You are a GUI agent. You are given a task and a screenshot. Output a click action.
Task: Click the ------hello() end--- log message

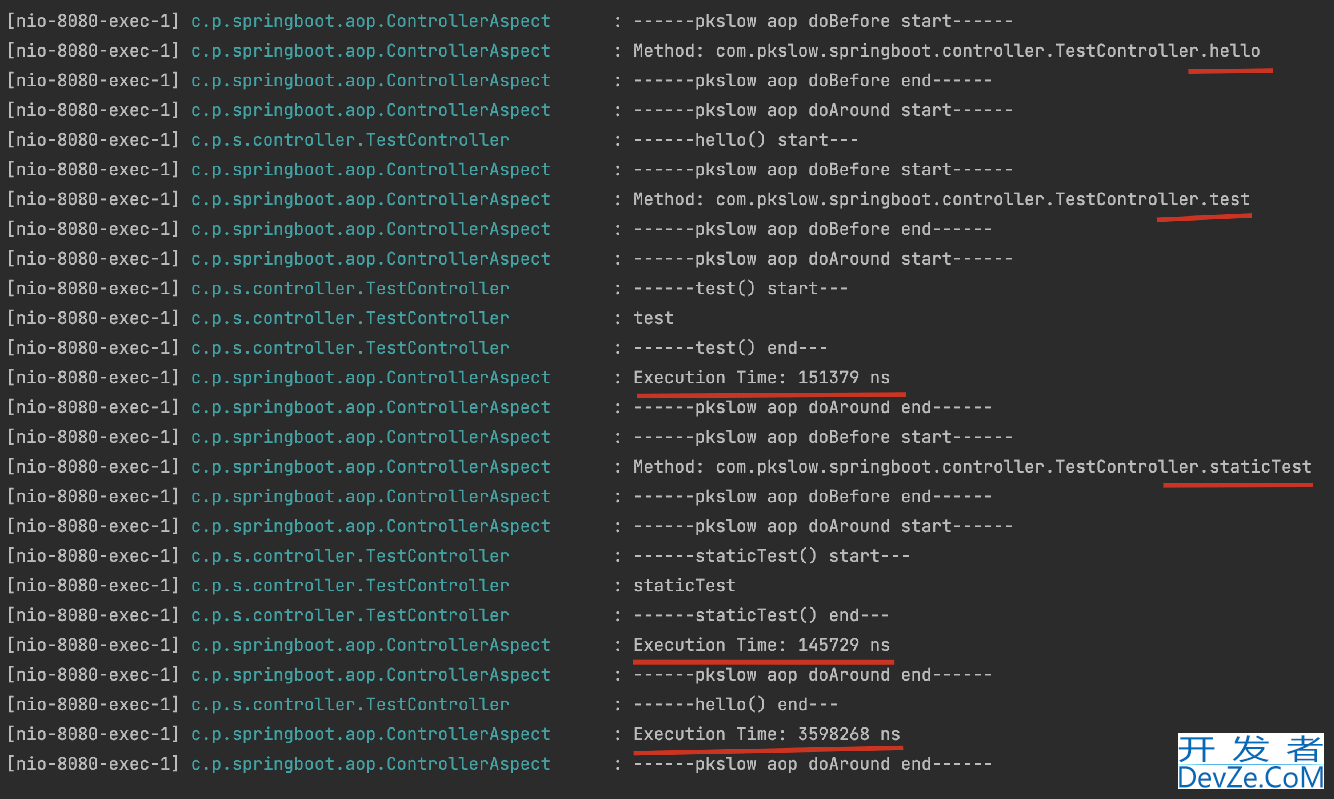click(x=735, y=705)
